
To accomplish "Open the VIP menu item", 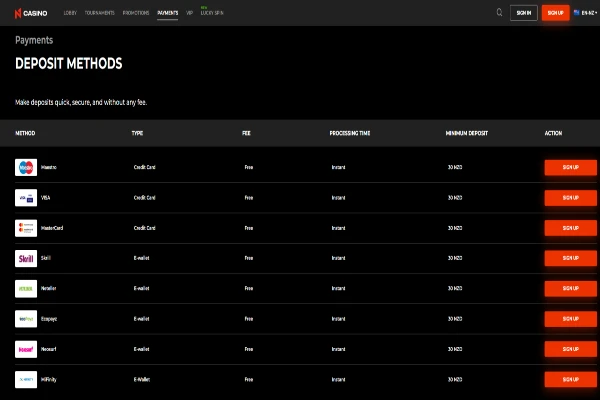I will (x=189, y=13).
